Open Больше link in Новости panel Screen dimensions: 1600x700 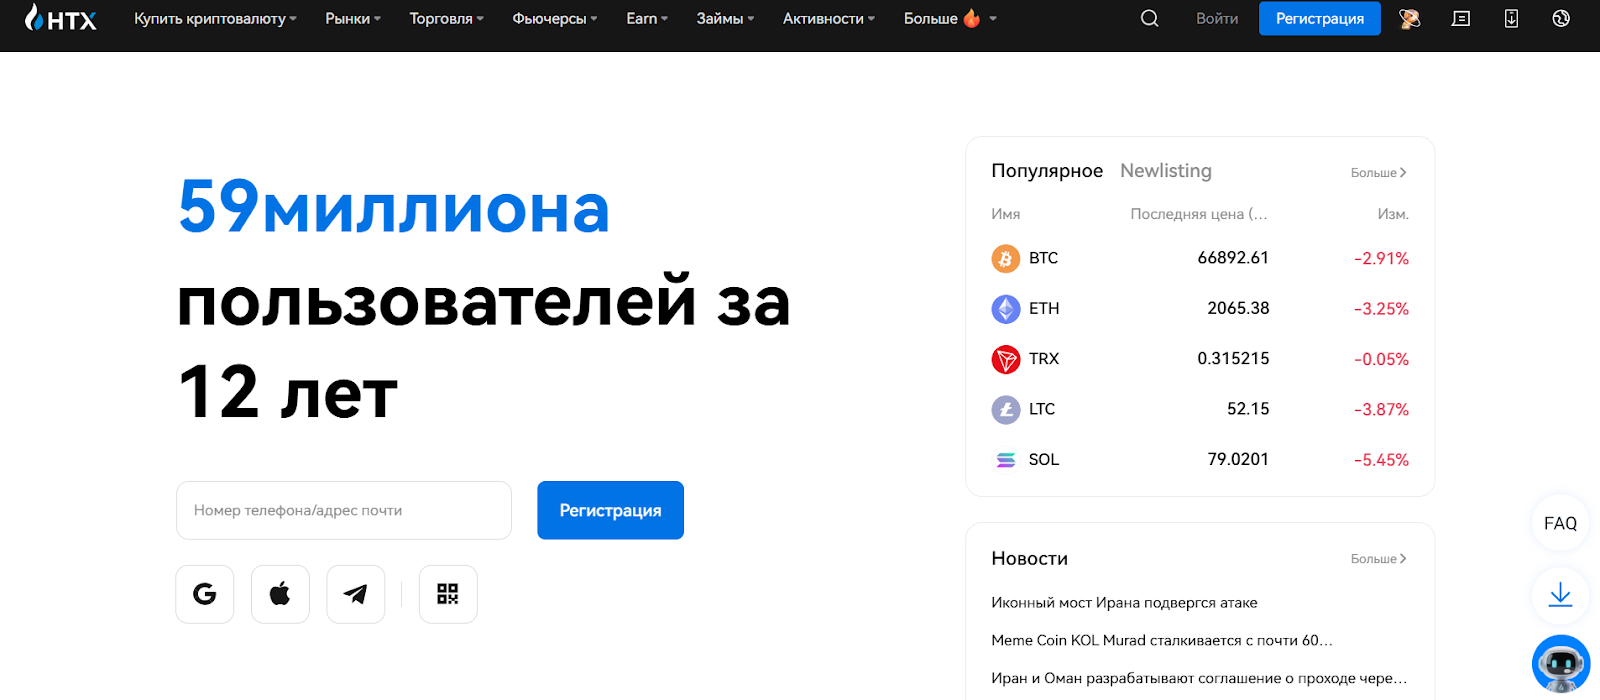(x=1379, y=559)
